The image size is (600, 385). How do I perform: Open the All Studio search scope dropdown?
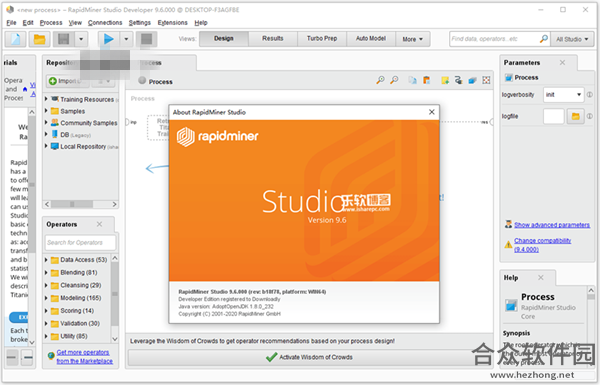click(x=572, y=39)
